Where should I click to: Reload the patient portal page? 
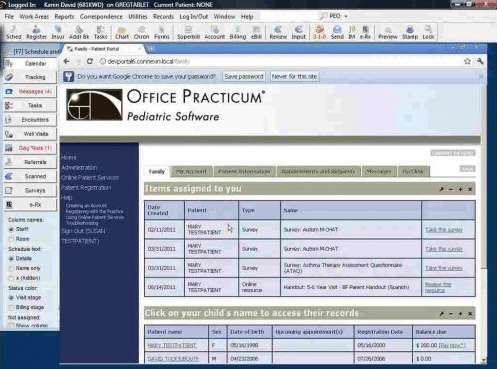[x=90, y=61]
